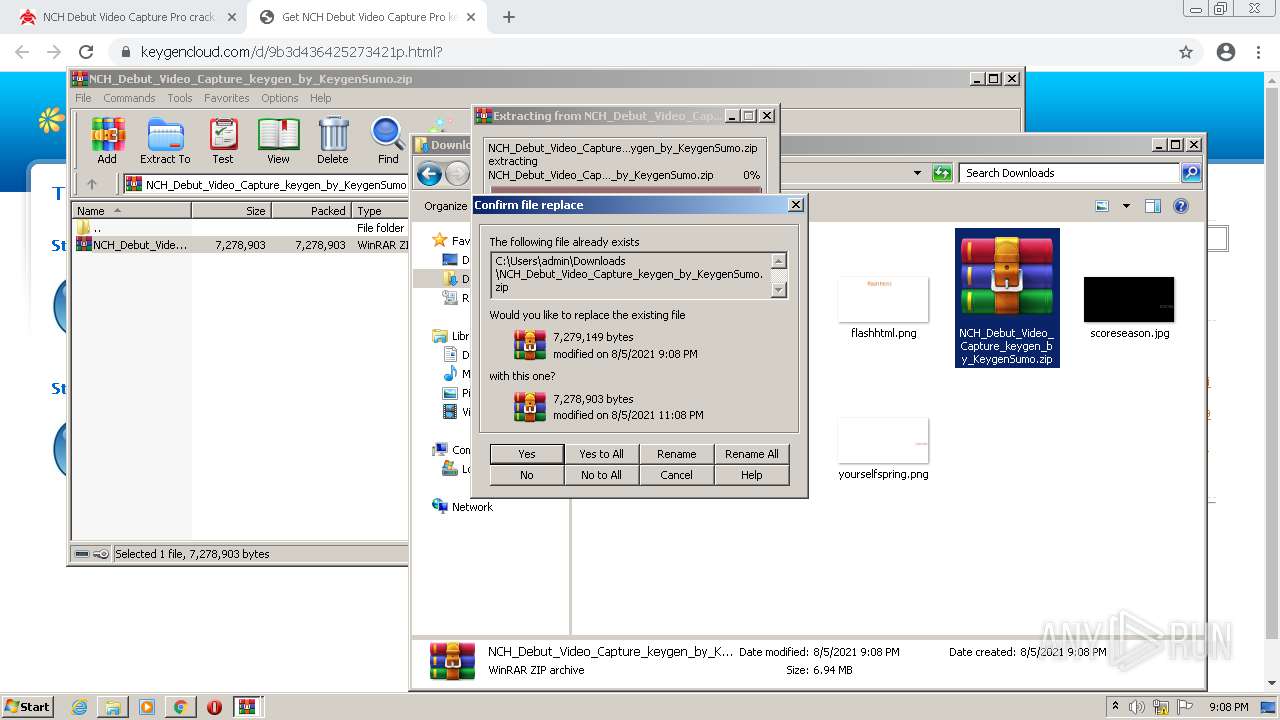This screenshot has height=720, width=1280.
Task: Select the NCH_Debut_Video_Capture zip file in Downloads
Action: point(1007,297)
